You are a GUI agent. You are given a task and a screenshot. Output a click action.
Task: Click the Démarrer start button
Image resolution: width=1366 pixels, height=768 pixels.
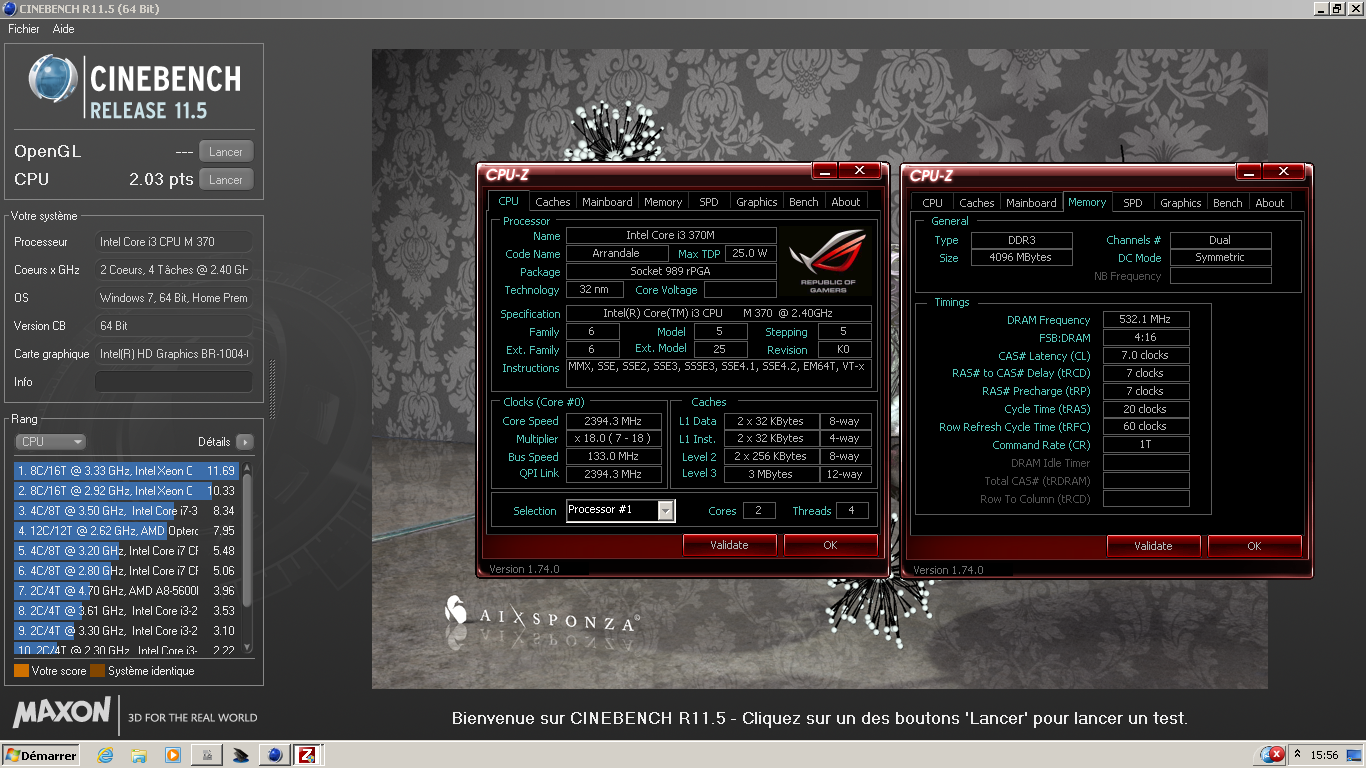tap(42, 755)
